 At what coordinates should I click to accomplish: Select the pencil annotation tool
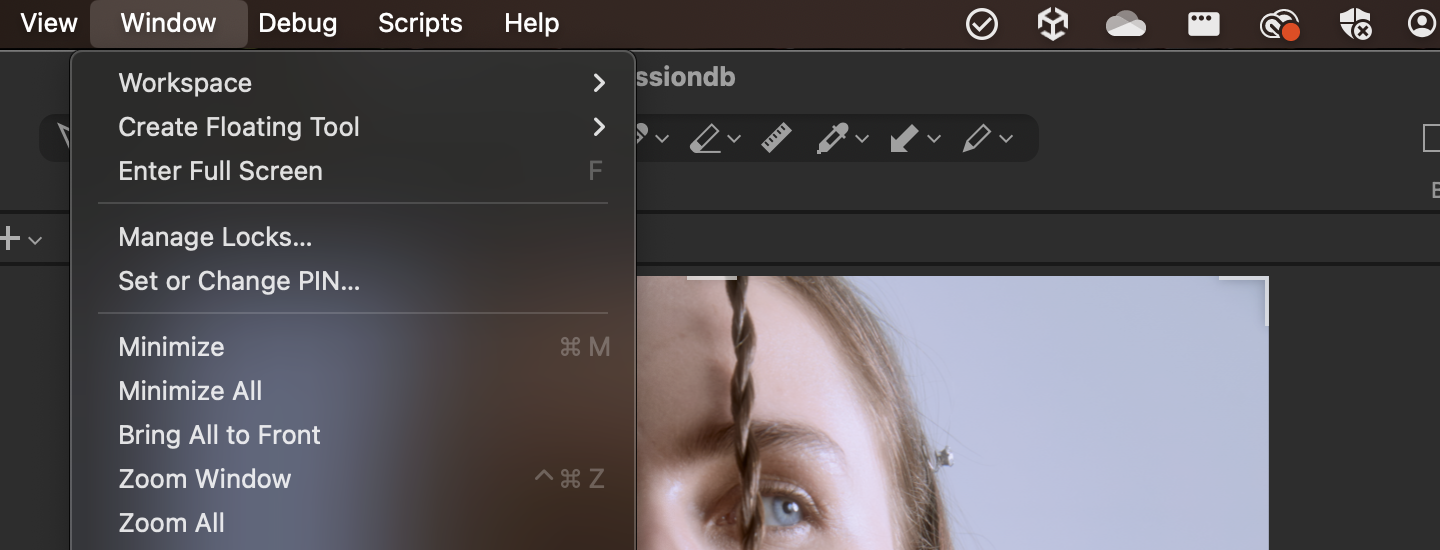[976, 138]
